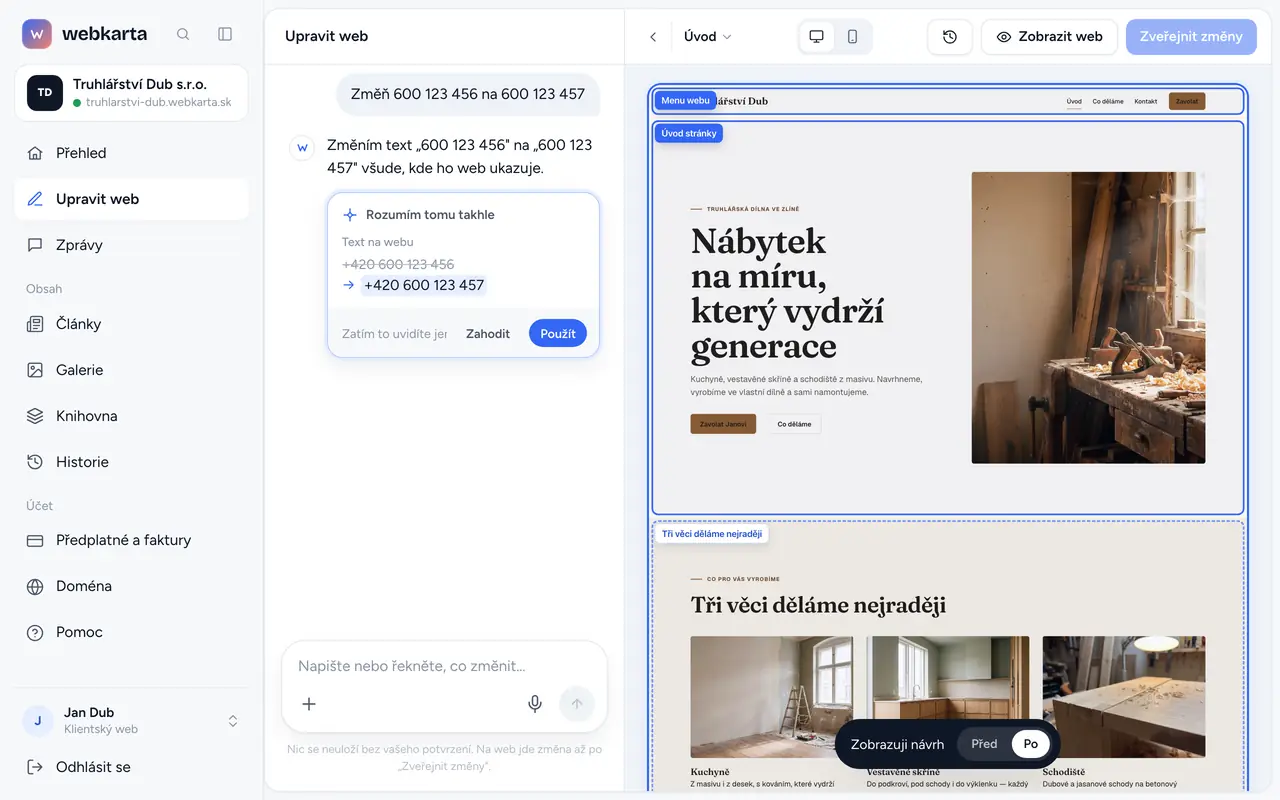1280x800 pixels.
Task: Open Galerie section
Action: (131, 370)
